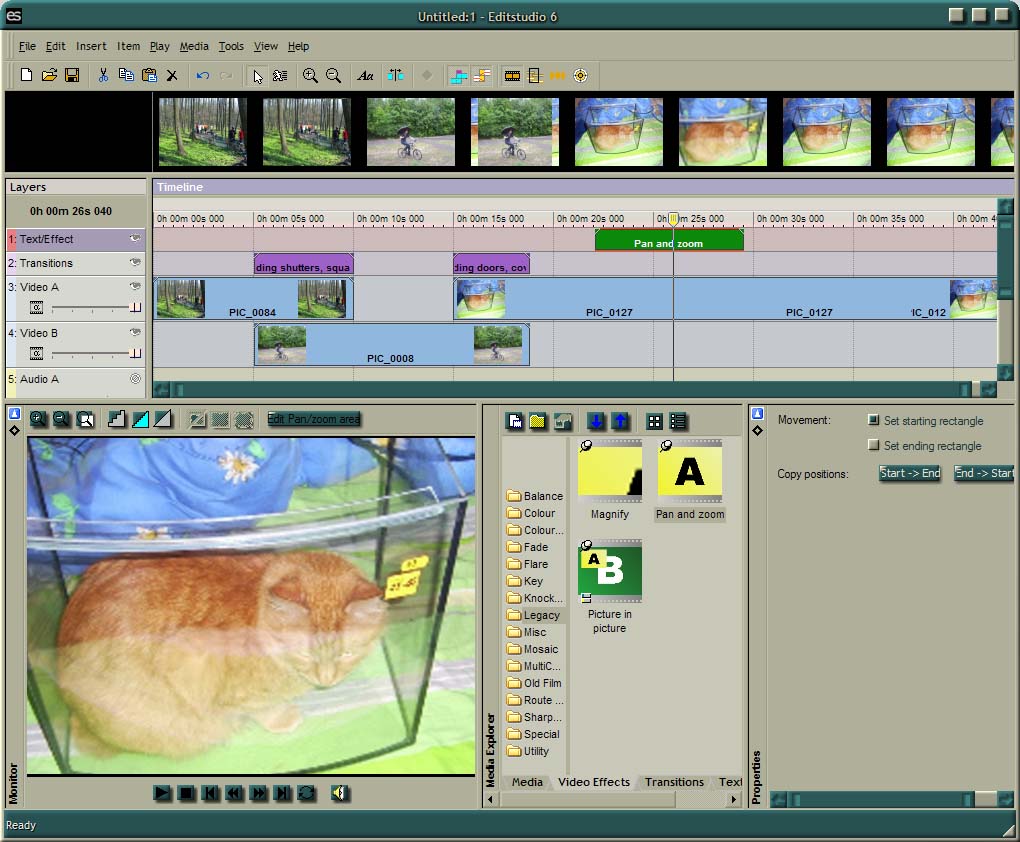Click the Start -> End copy positions button

[908, 474]
